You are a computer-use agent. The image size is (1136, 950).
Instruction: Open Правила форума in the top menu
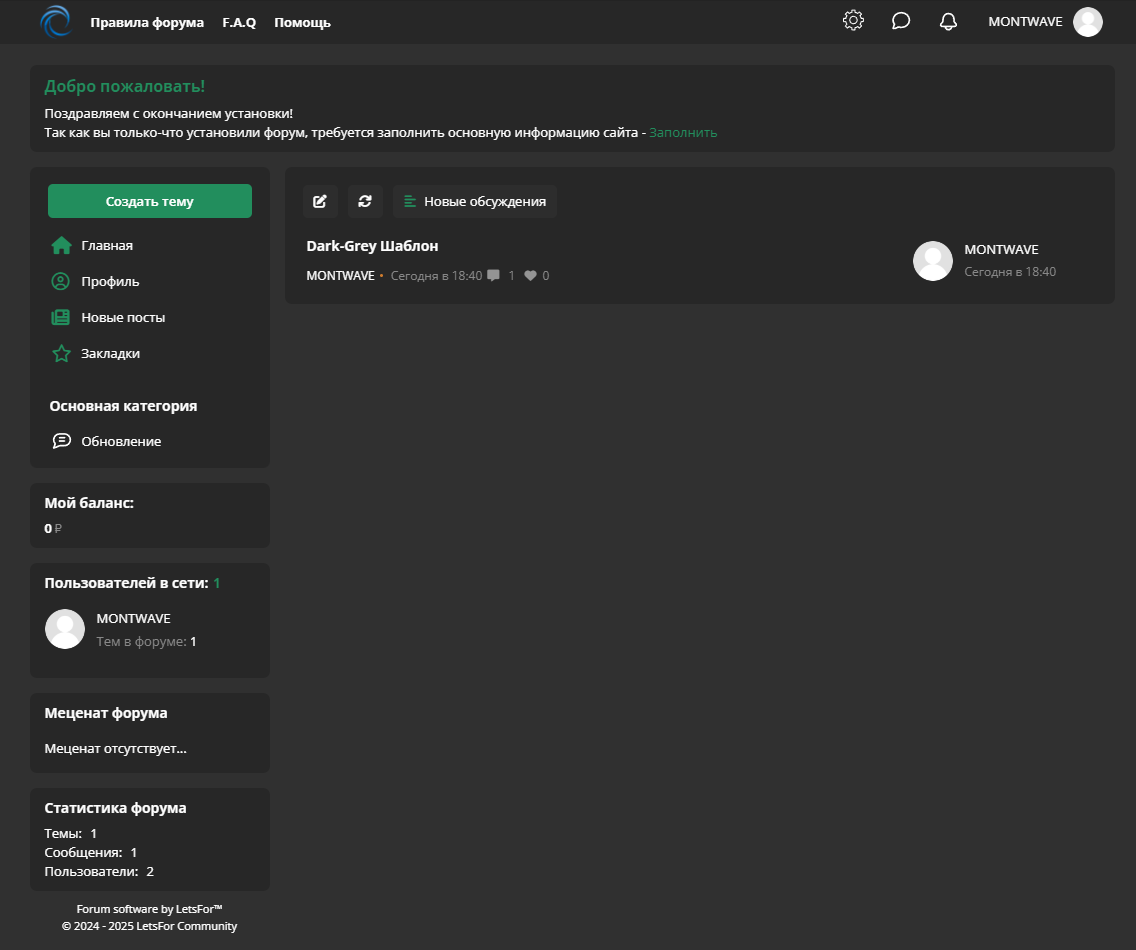pyautogui.click(x=147, y=22)
